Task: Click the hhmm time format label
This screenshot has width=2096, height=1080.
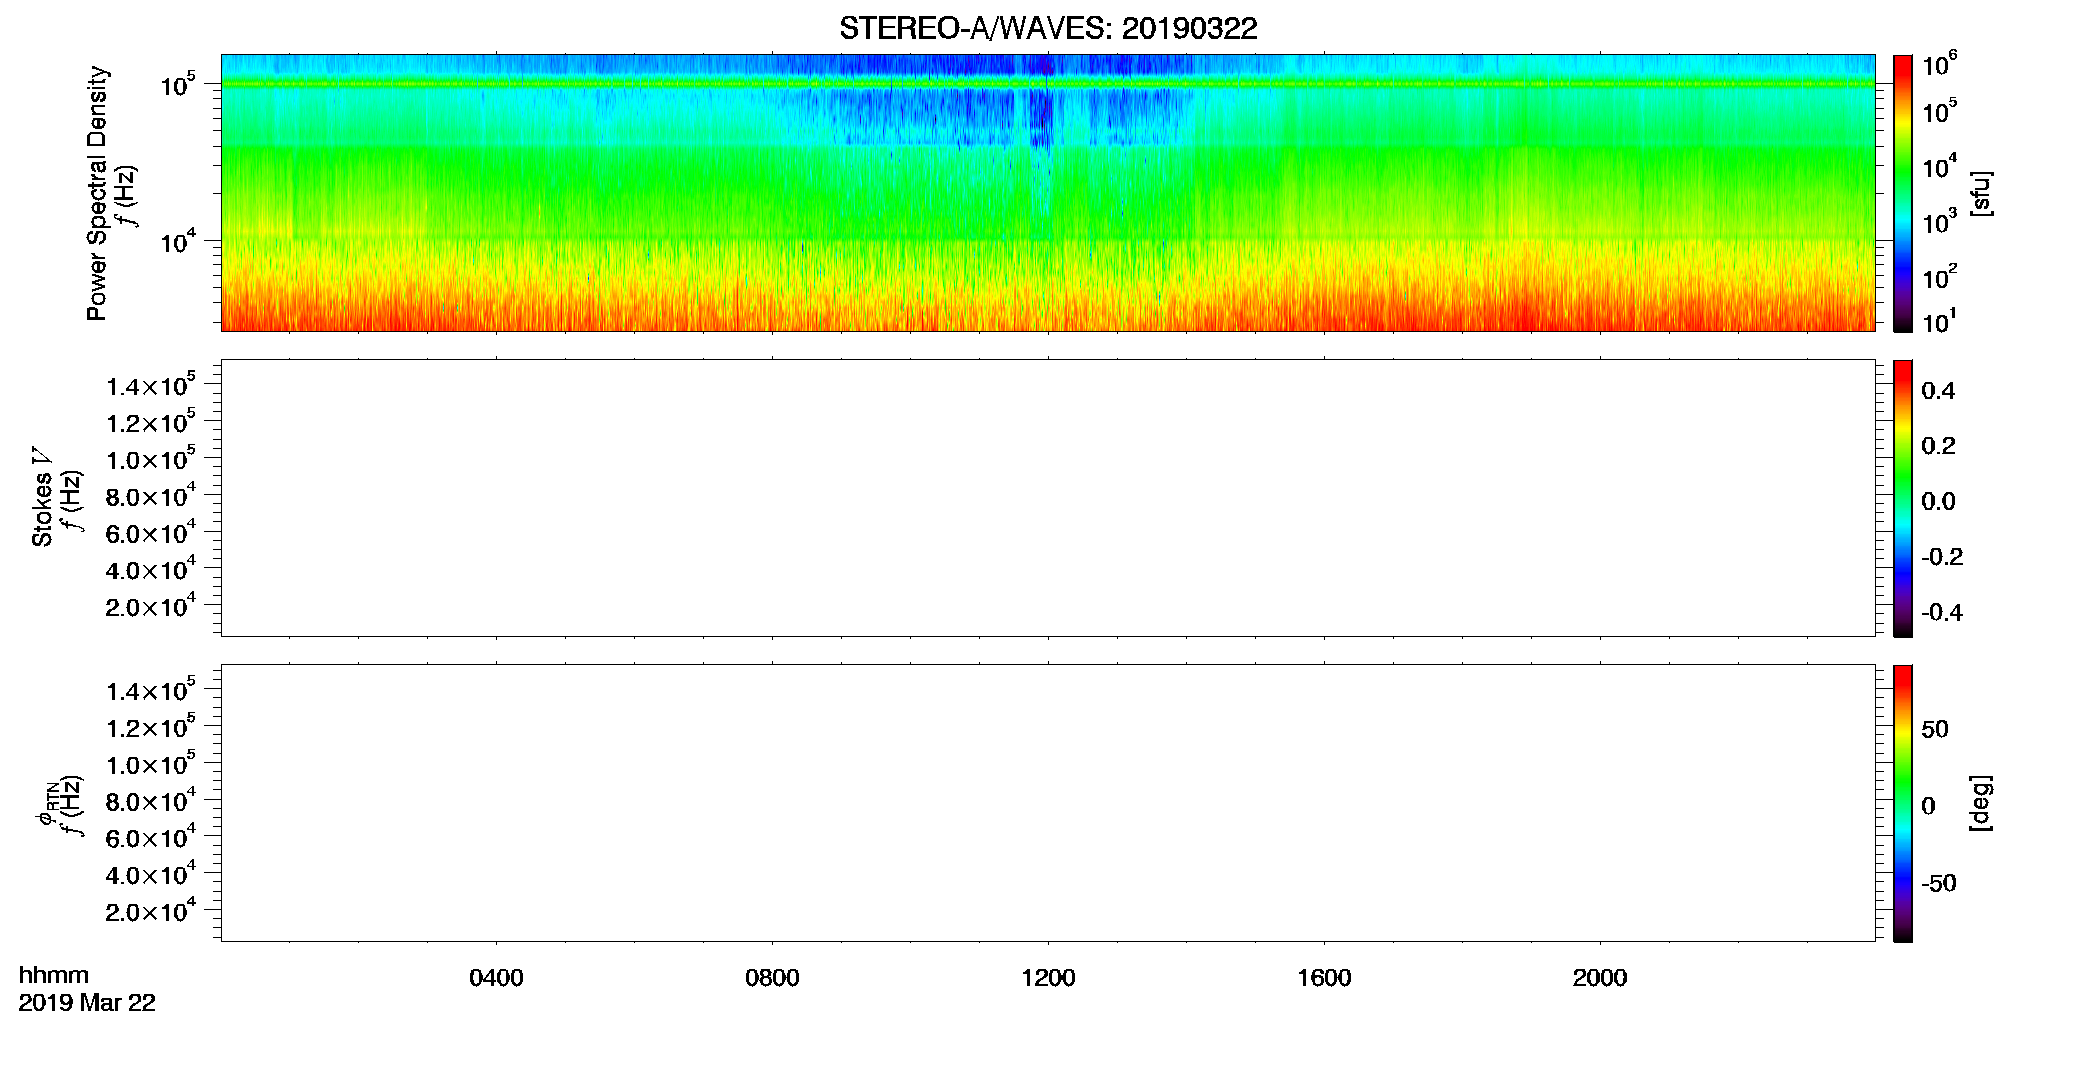Action: point(54,975)
